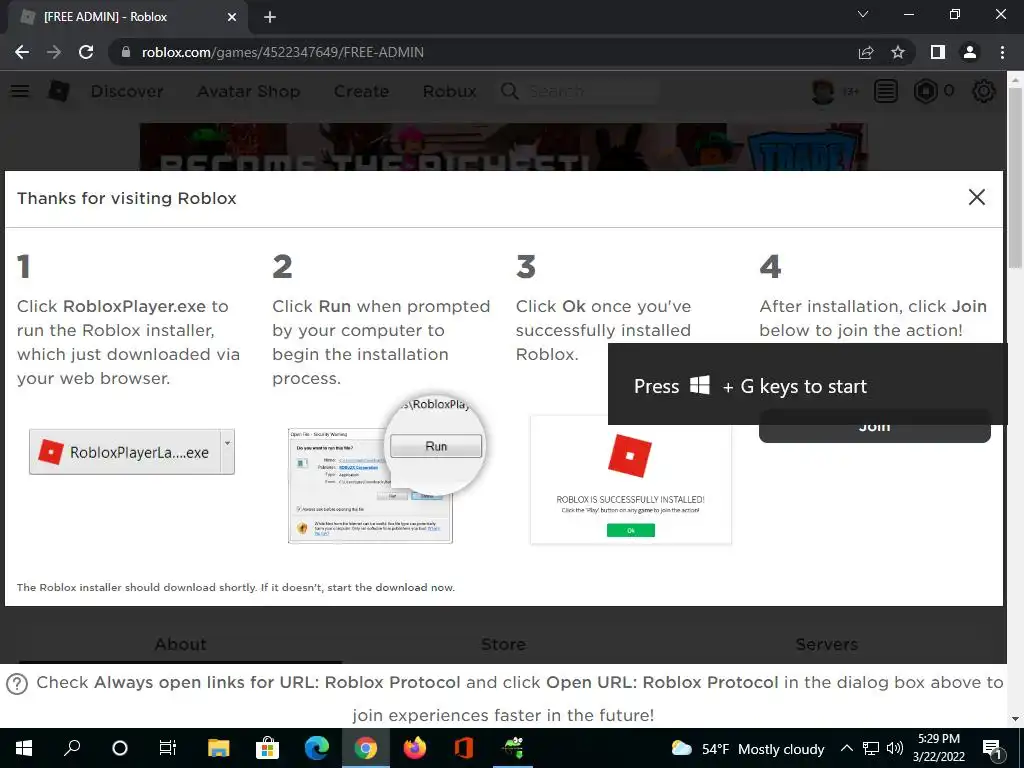
Task: Open the Avatar Shop page
Action: tap(249, 91)
